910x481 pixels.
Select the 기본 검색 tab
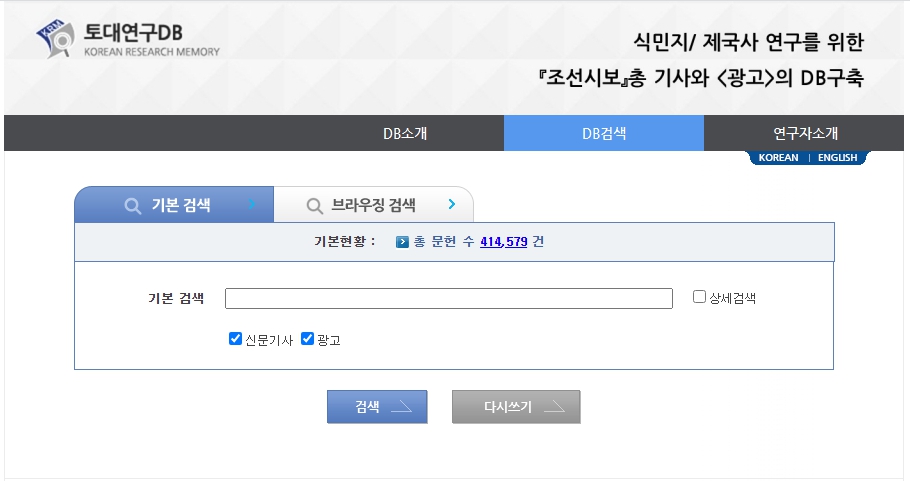point(180,206)
